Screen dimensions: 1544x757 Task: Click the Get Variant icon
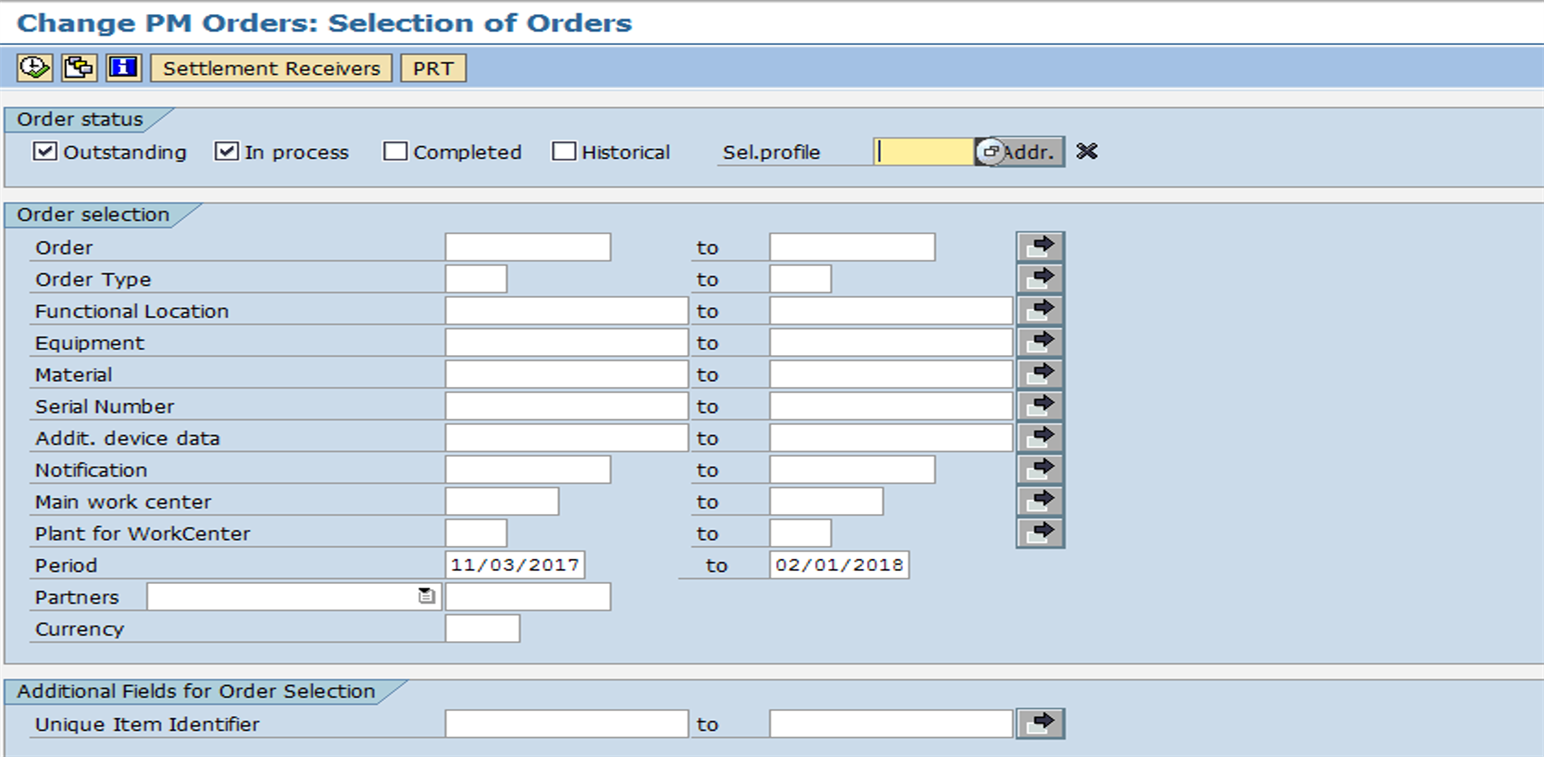pos(79,68)
